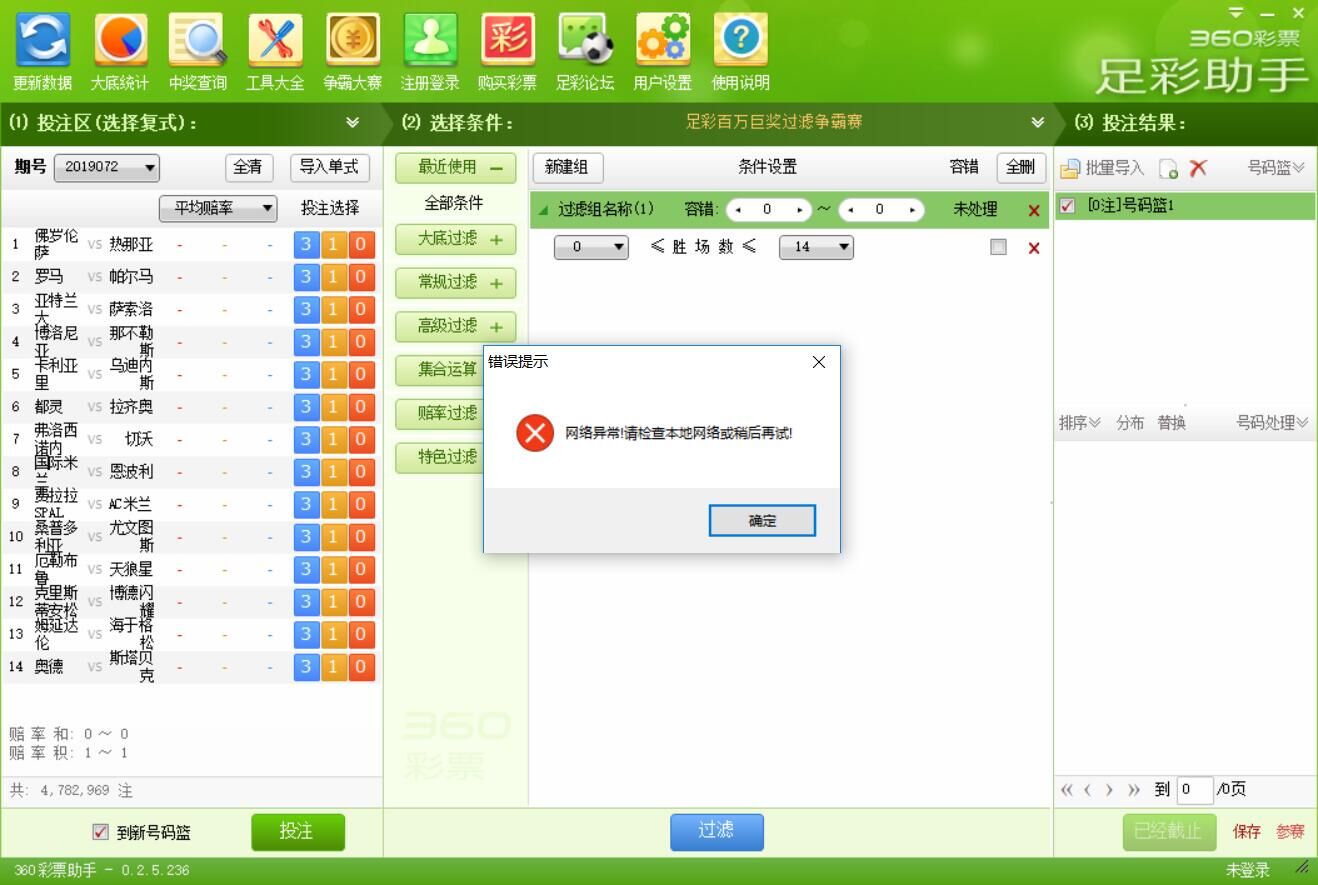The height and width of the screenshot is (885, 1318).
Task: Increase the second 容错 value with right arrow
Action: point(912,210)
